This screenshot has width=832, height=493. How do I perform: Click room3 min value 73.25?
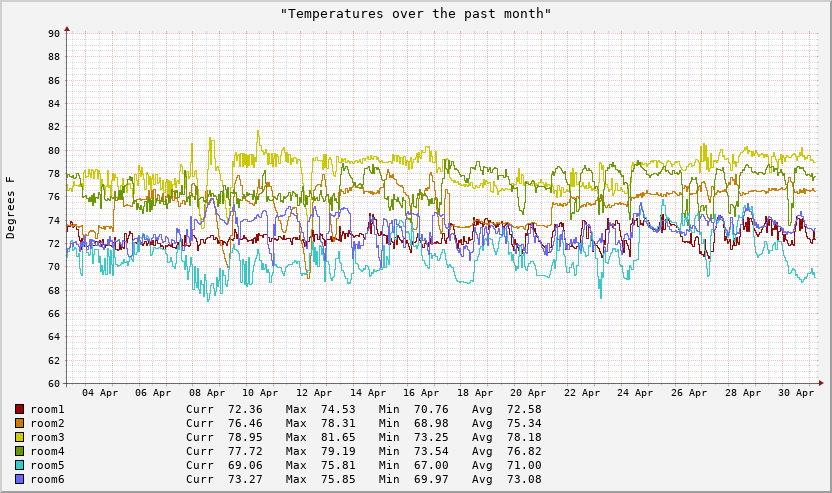click(431, 437)
